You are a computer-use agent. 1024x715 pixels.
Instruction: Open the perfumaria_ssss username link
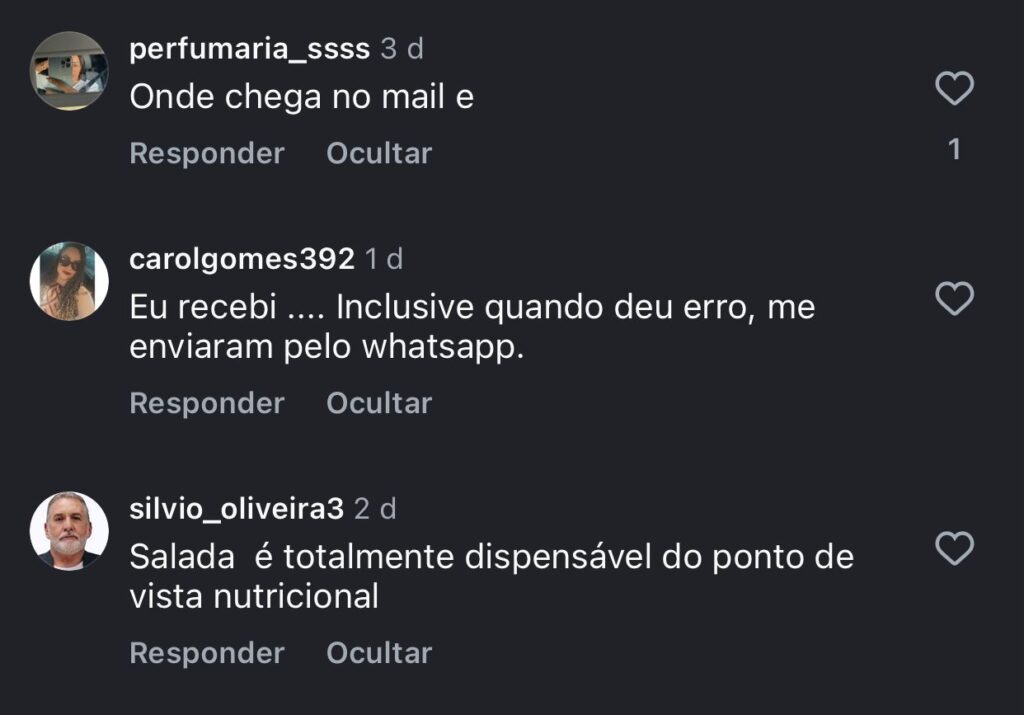pyautogui.click(x=250, y=49)
